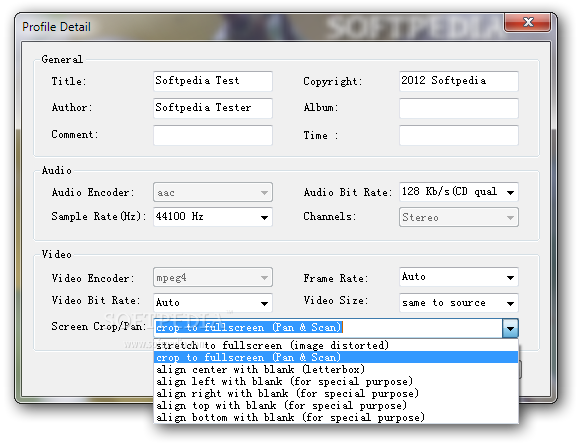This screenshot has width=578, height=446.
Task: Choose align top with blank option
Action: point(336,405)
